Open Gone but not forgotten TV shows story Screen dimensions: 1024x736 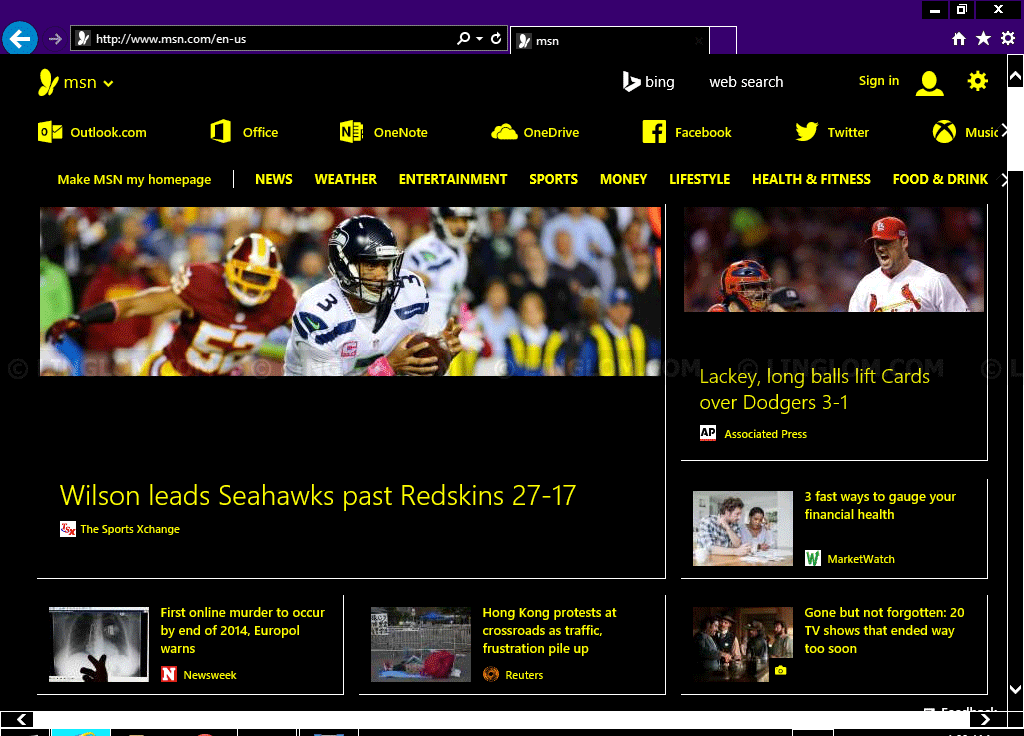[x=884, y=630]
